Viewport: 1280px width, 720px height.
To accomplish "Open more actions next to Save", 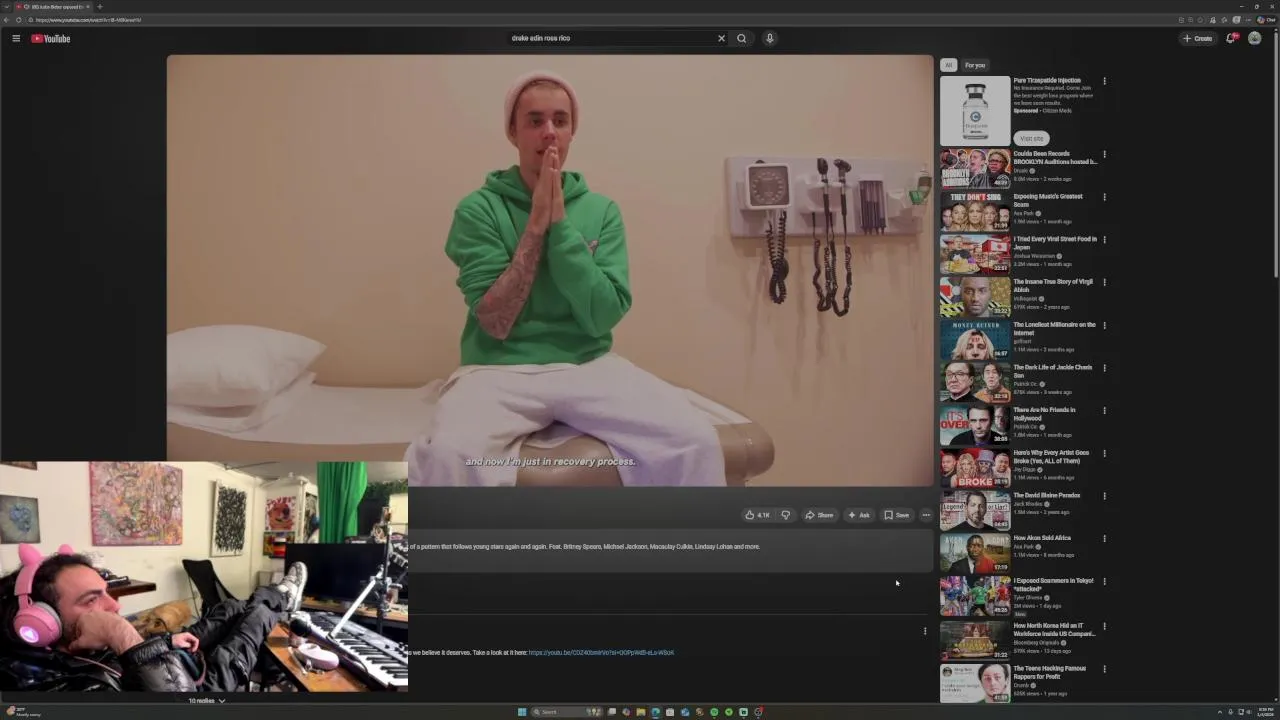I will click(926, 515).
